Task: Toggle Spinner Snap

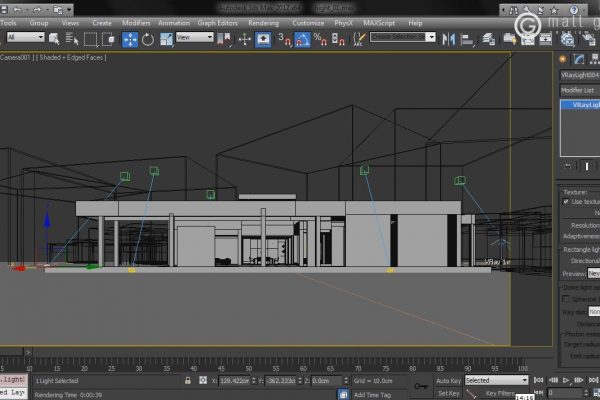Action: [x=338, y=39]
